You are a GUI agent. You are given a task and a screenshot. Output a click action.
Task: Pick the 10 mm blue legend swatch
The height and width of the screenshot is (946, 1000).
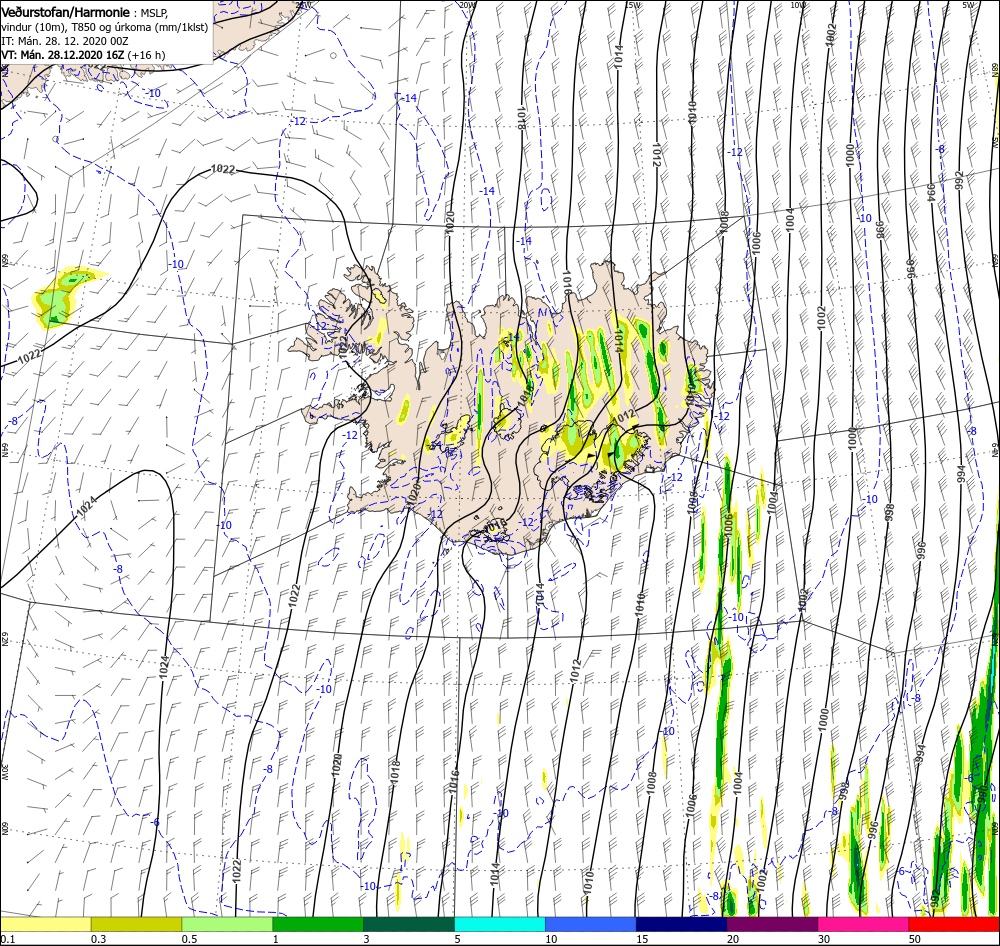click(x=591, y=924)
